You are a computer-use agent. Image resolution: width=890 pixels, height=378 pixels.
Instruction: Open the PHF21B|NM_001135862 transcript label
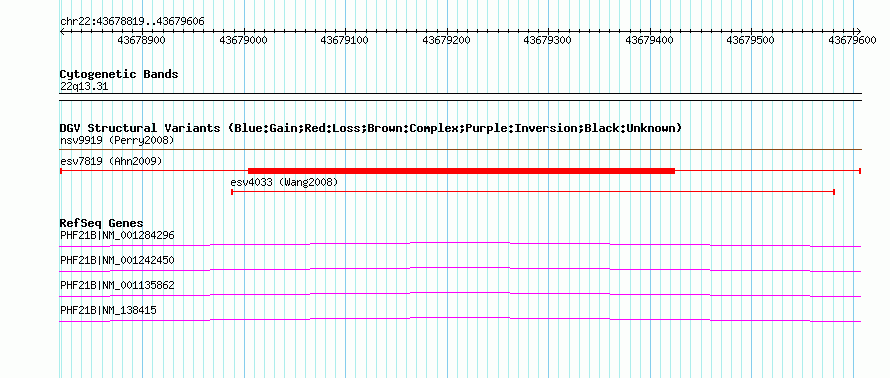(x=117, y=285)
